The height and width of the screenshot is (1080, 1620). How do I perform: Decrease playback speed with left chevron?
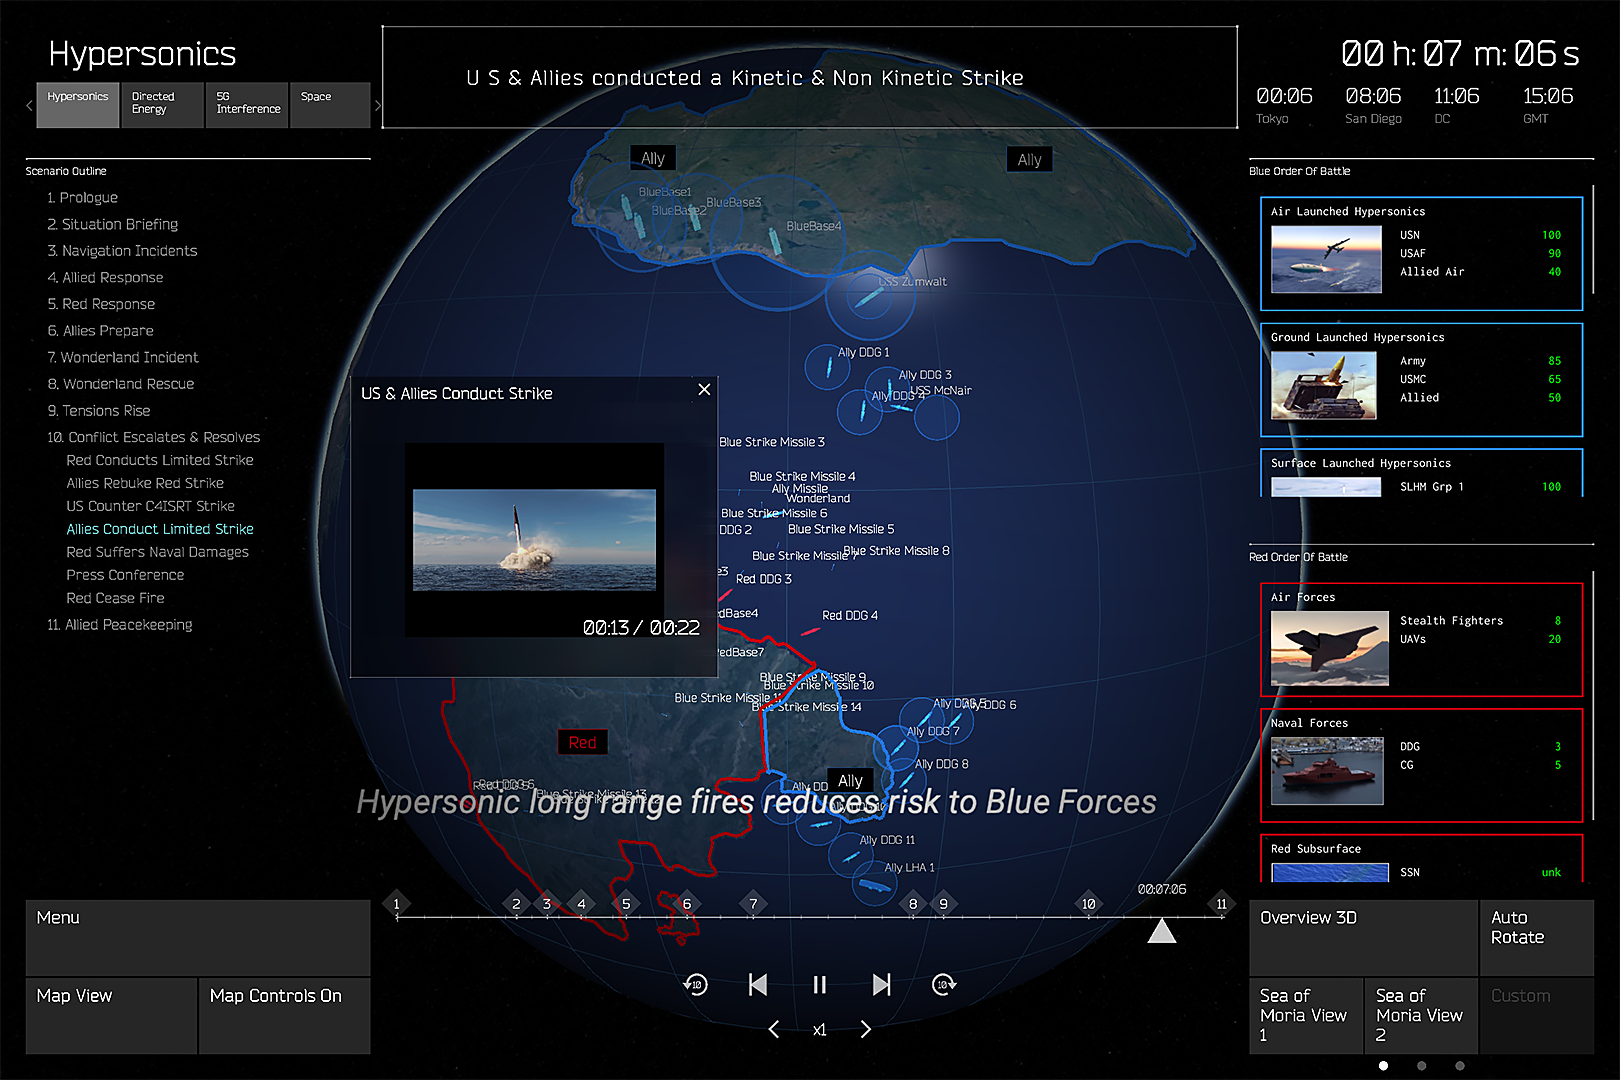click(773, 1029)
